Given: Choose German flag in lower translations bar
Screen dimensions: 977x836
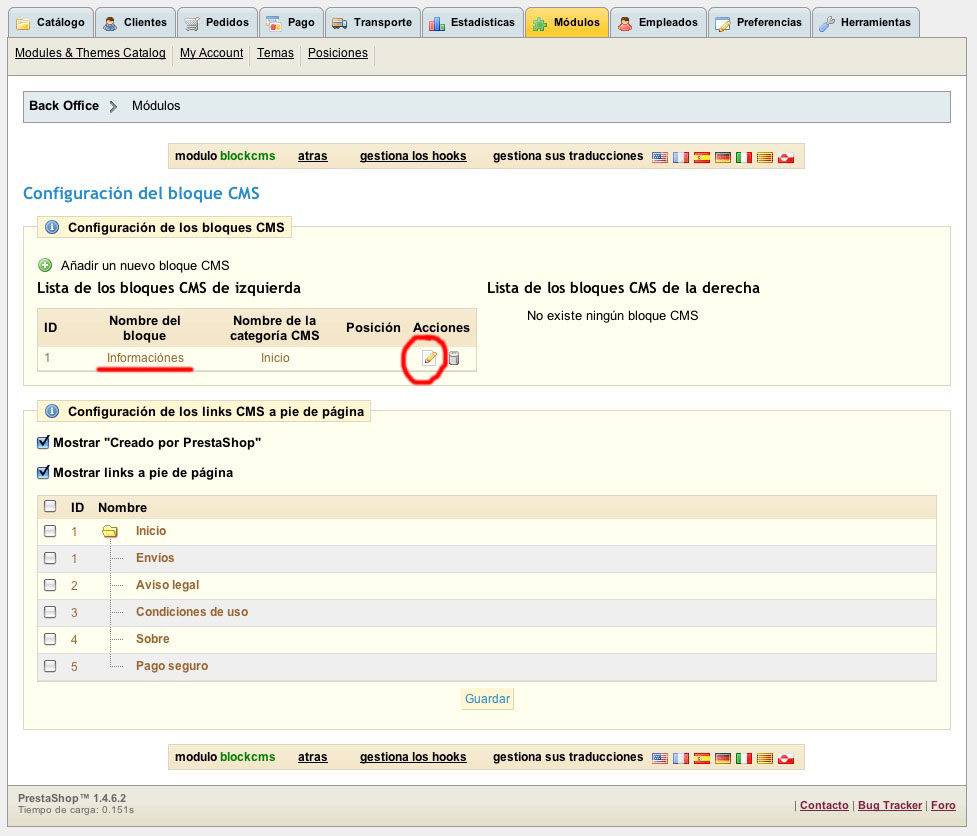Looking at the screenshot, I should [723, 758].
